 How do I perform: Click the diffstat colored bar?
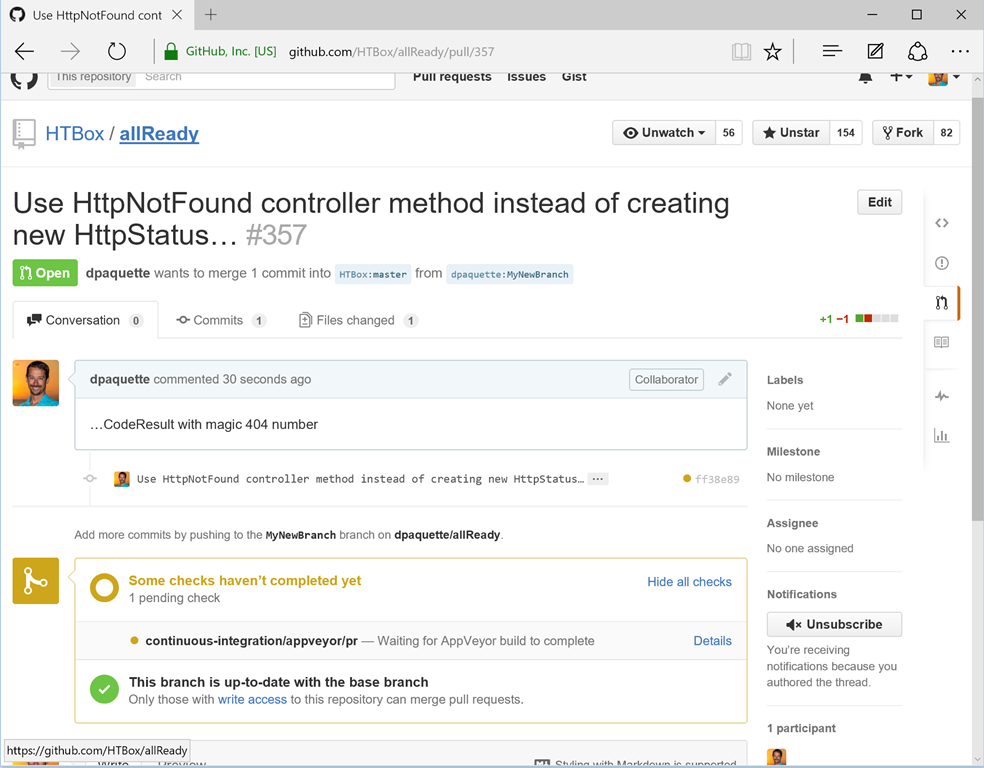877,319
